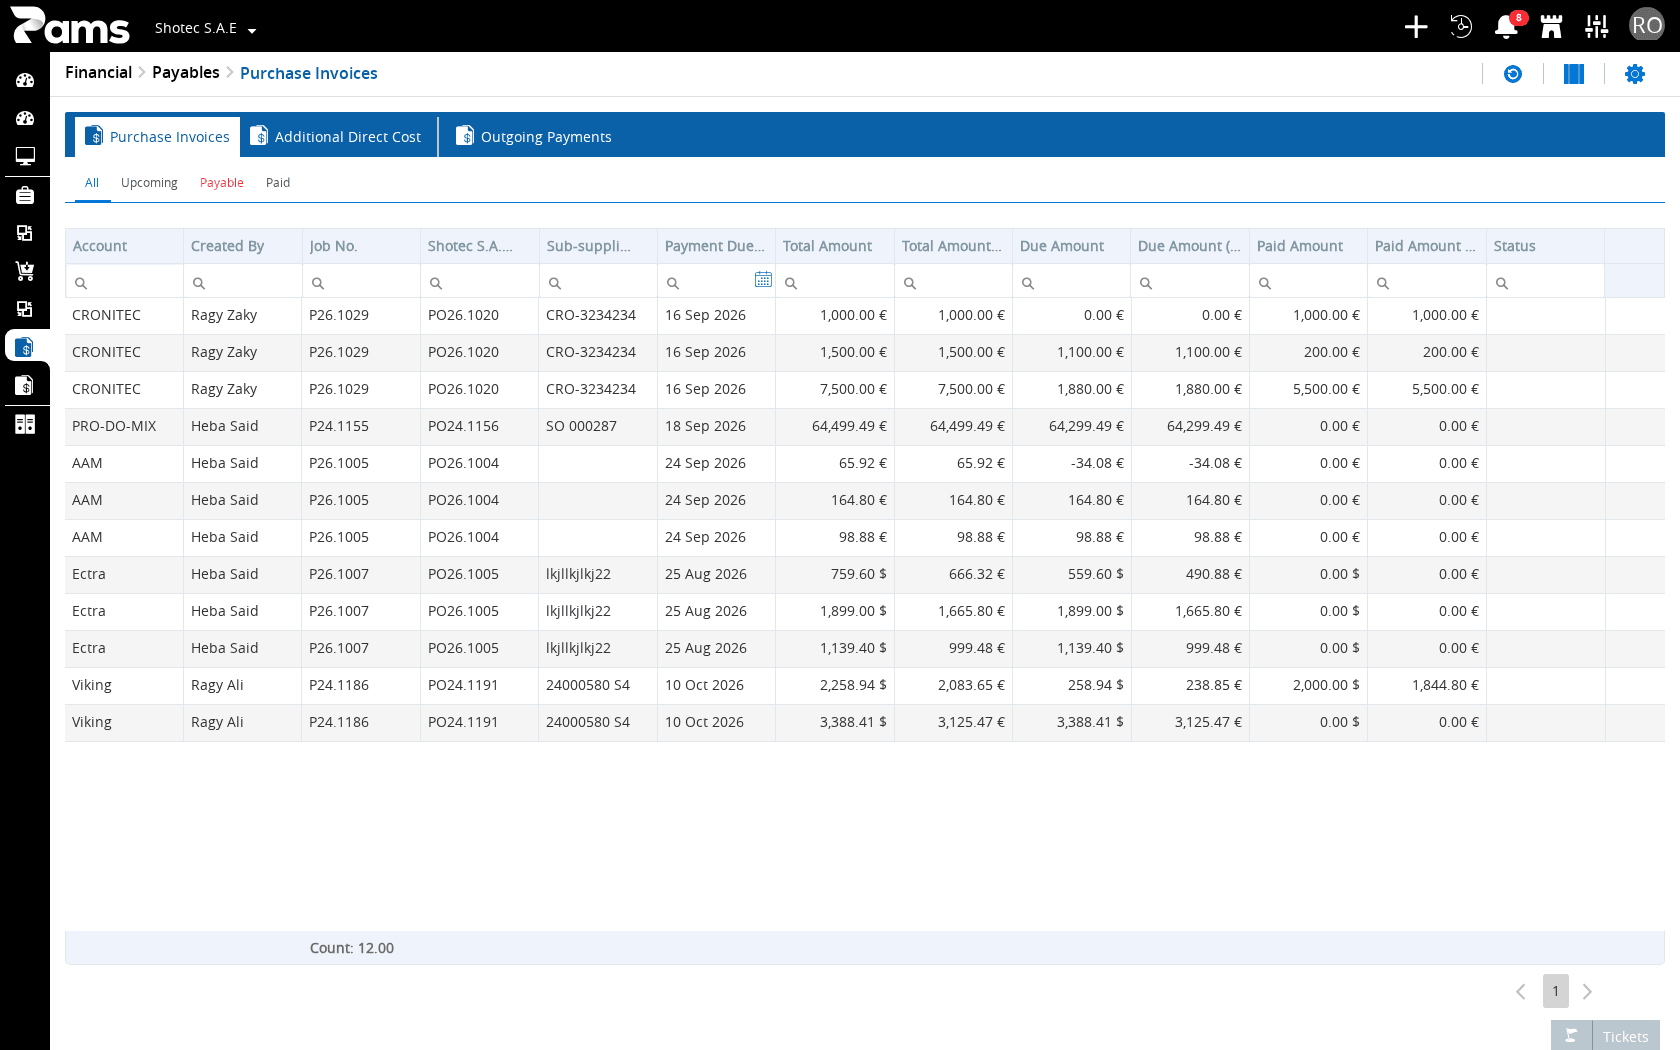
Task: Switch to the Additional Direct Cost tab
Action: 336,137
